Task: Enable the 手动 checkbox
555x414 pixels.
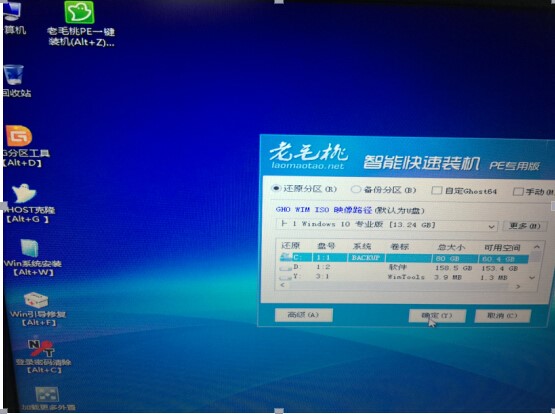Action: click(x=517, y=192)
